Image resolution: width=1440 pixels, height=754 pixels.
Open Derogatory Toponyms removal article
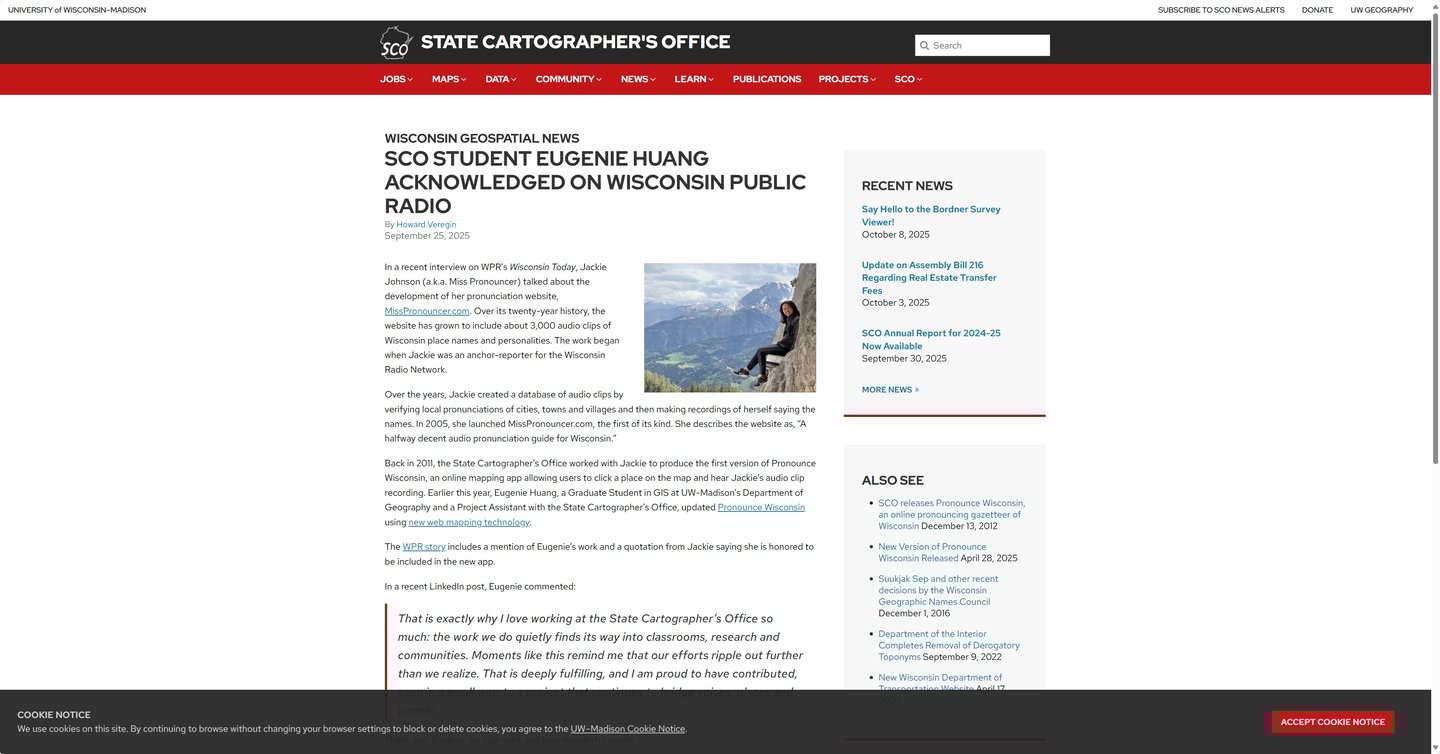pyautogui.click(x=949, y=646)
